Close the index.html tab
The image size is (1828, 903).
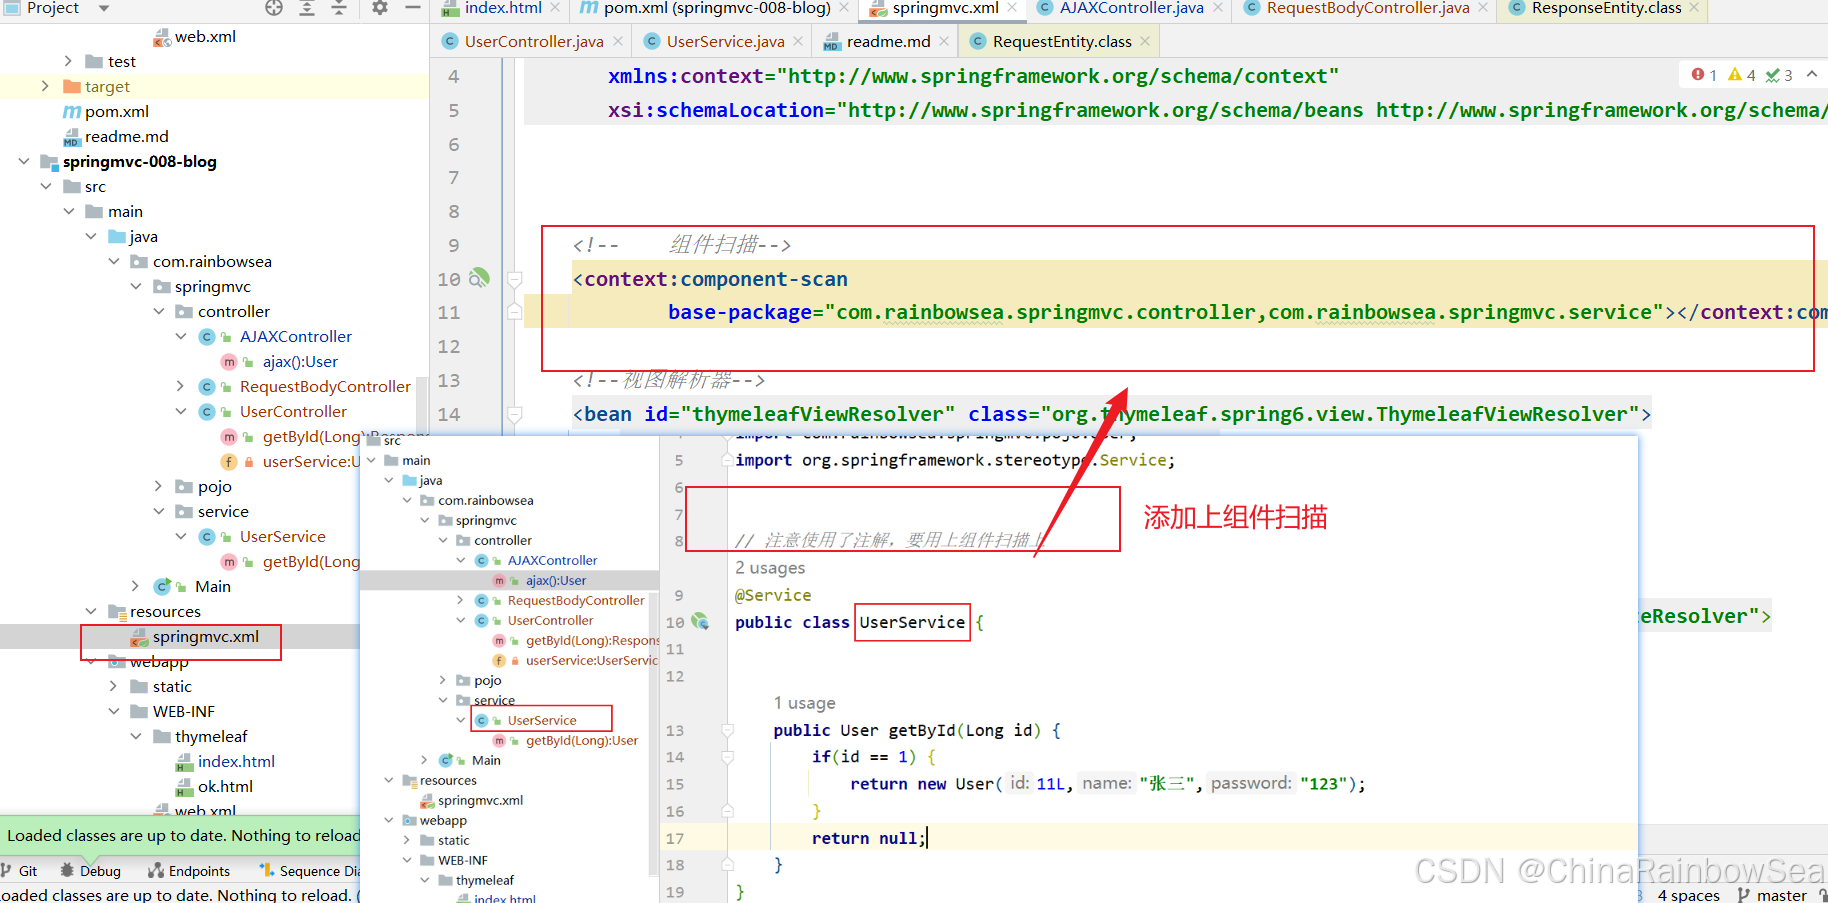pos(557,8)
